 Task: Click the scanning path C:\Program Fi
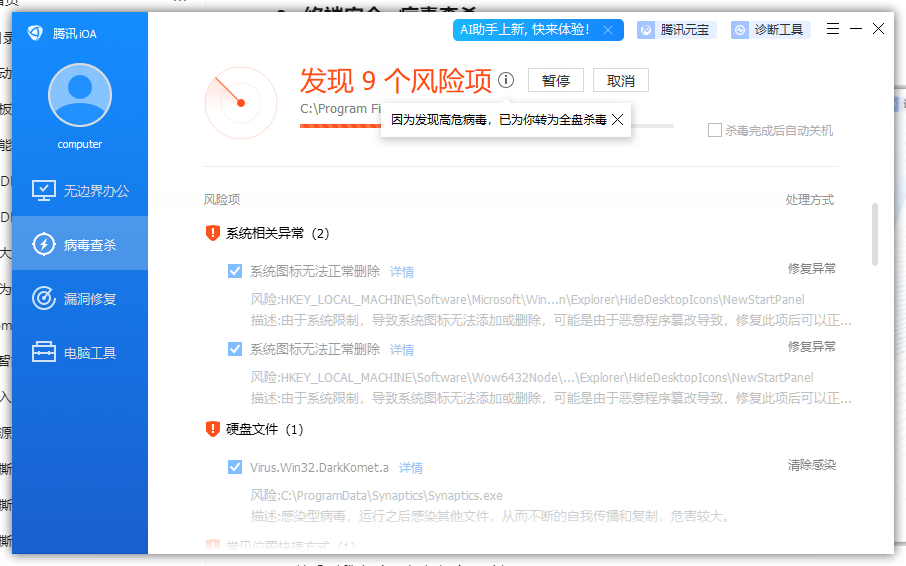pyautogui.click(x=340, y=109)
